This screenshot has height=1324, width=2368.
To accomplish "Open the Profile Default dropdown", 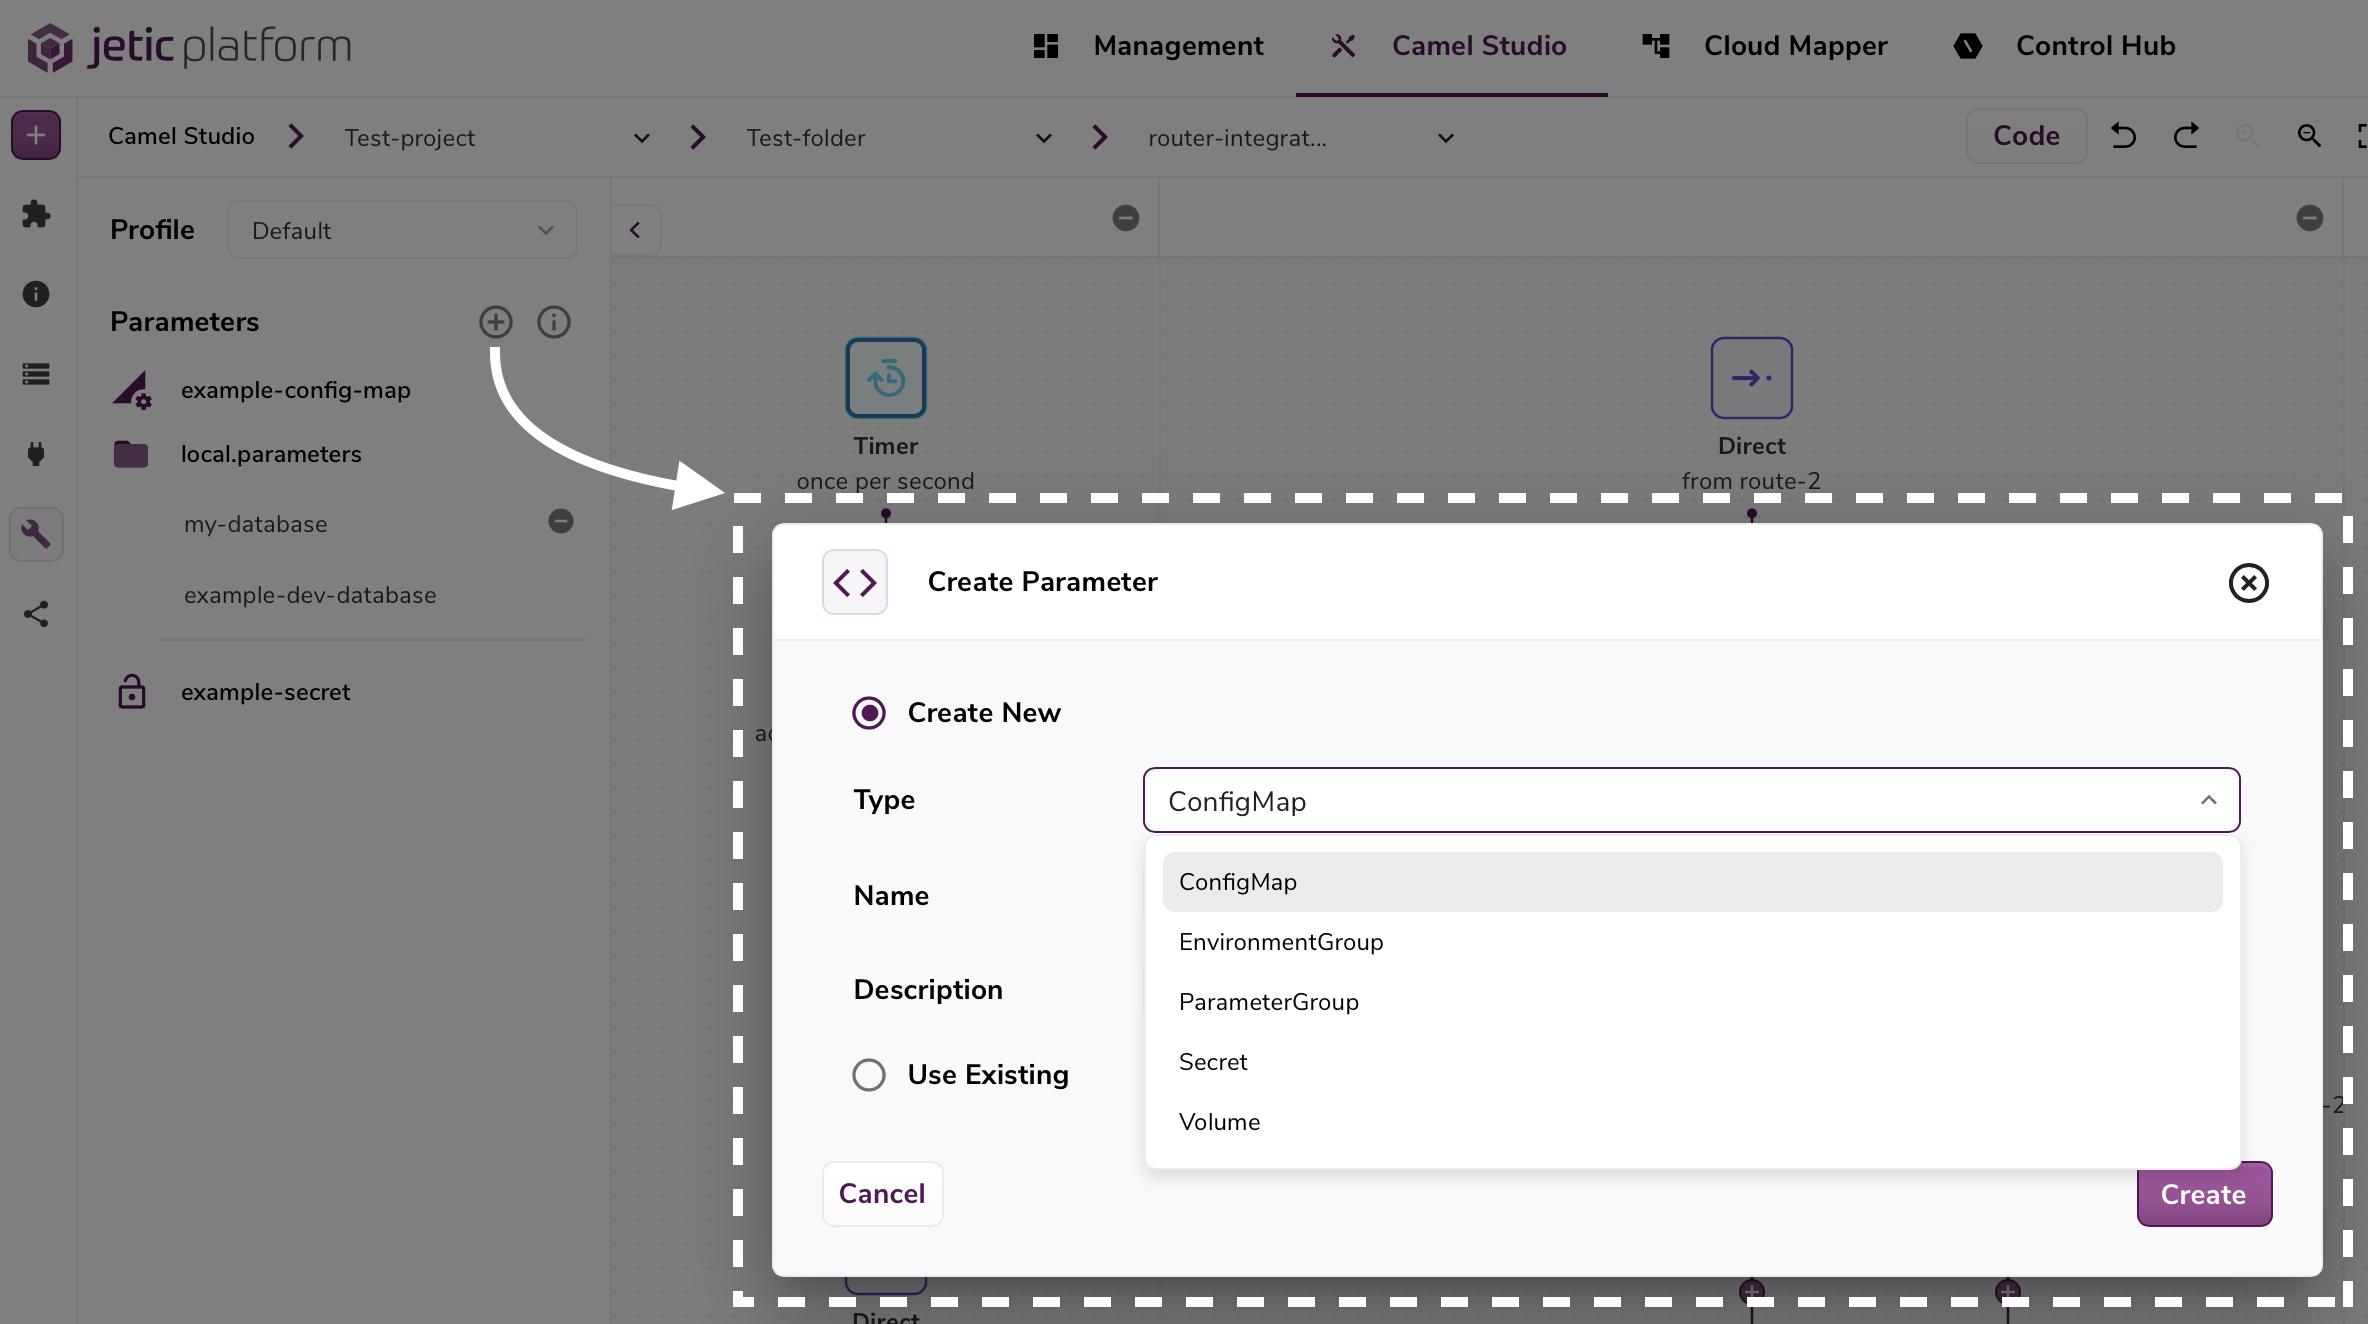I will coord(402,230).
